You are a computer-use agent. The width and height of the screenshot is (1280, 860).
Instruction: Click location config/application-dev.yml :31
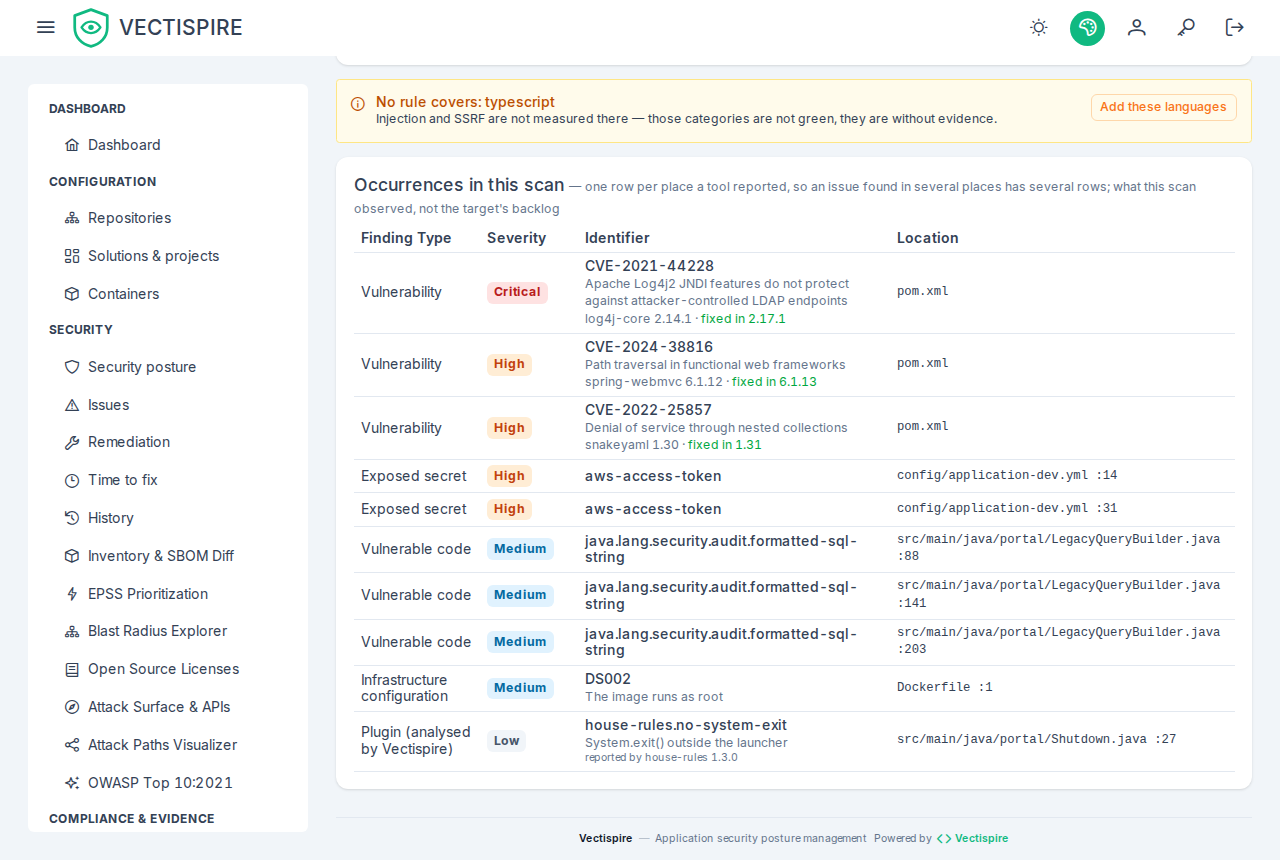click(x=1007, y=509)
